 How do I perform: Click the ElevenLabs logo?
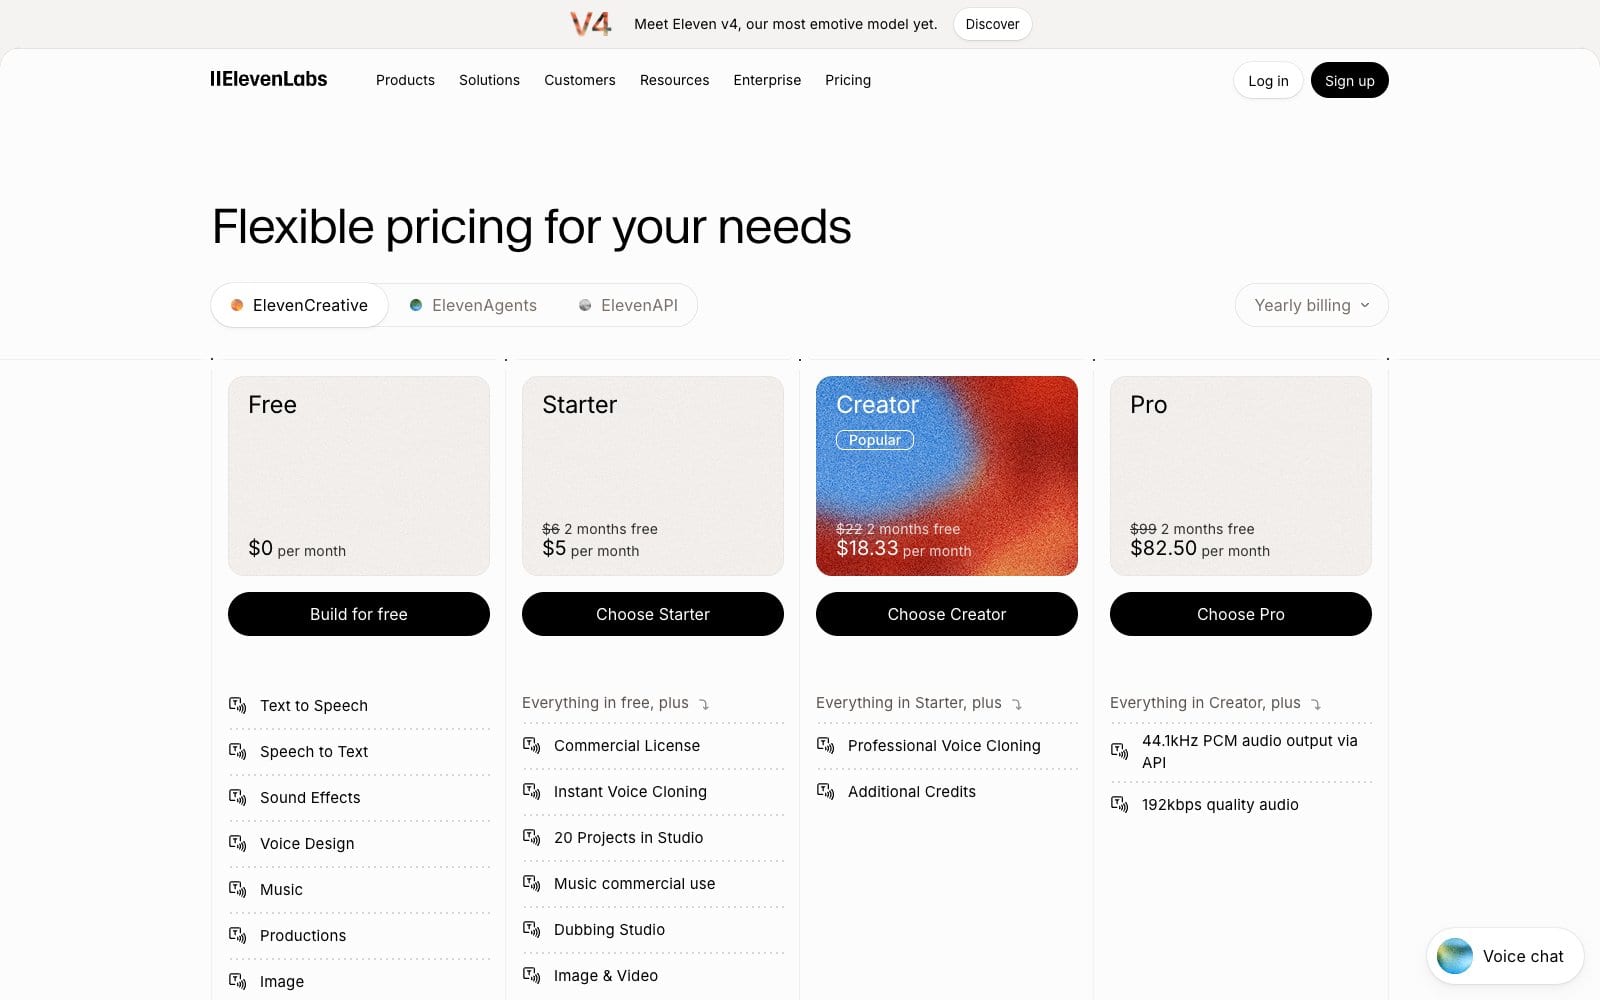click(268, 79)
